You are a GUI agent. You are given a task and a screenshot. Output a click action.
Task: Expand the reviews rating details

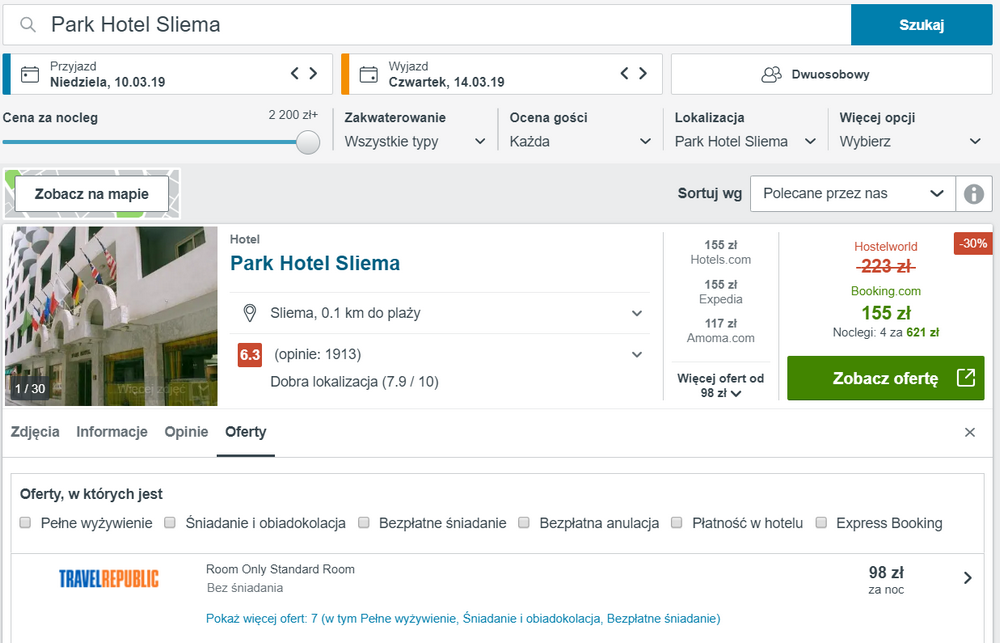636,355
